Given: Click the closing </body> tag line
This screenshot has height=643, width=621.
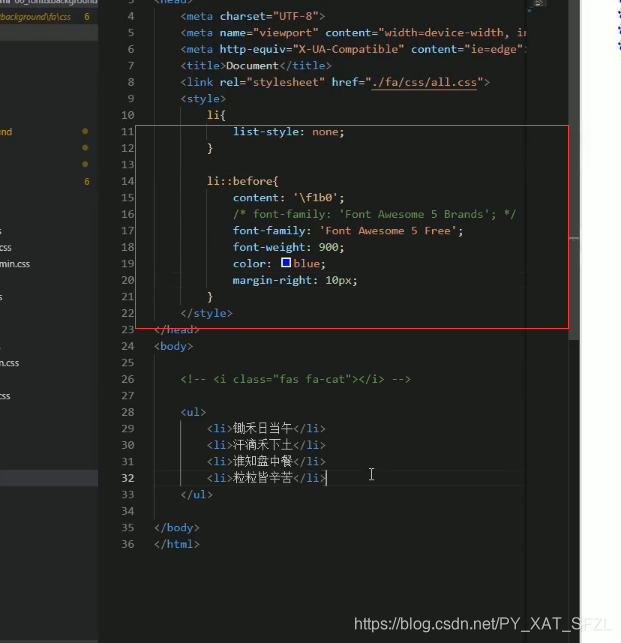Looking at the screenshot, I should click(x=177, y=528).
